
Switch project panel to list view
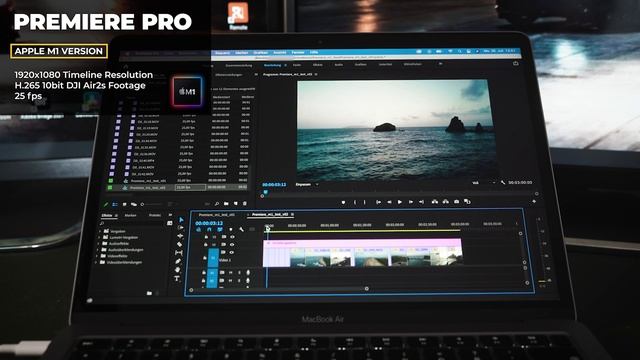click(x=115, y=204)
